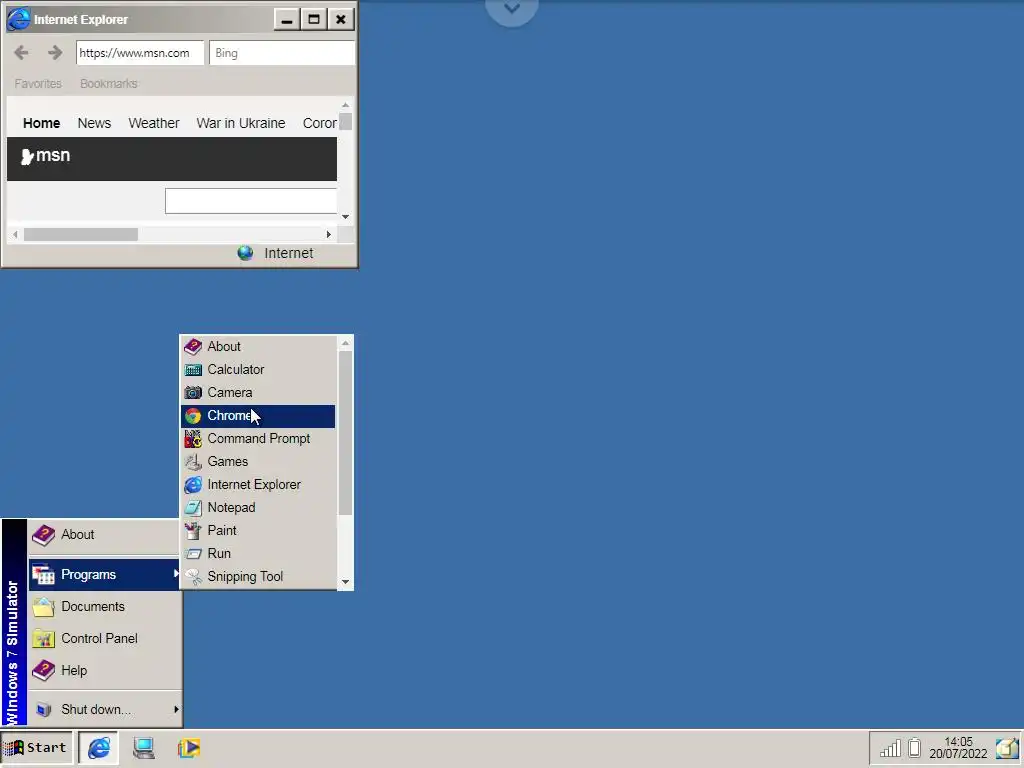The width and height of the screenshot is (1024, 768).
Task: Open About in the Start menu
Action: (x=104, y=535)
